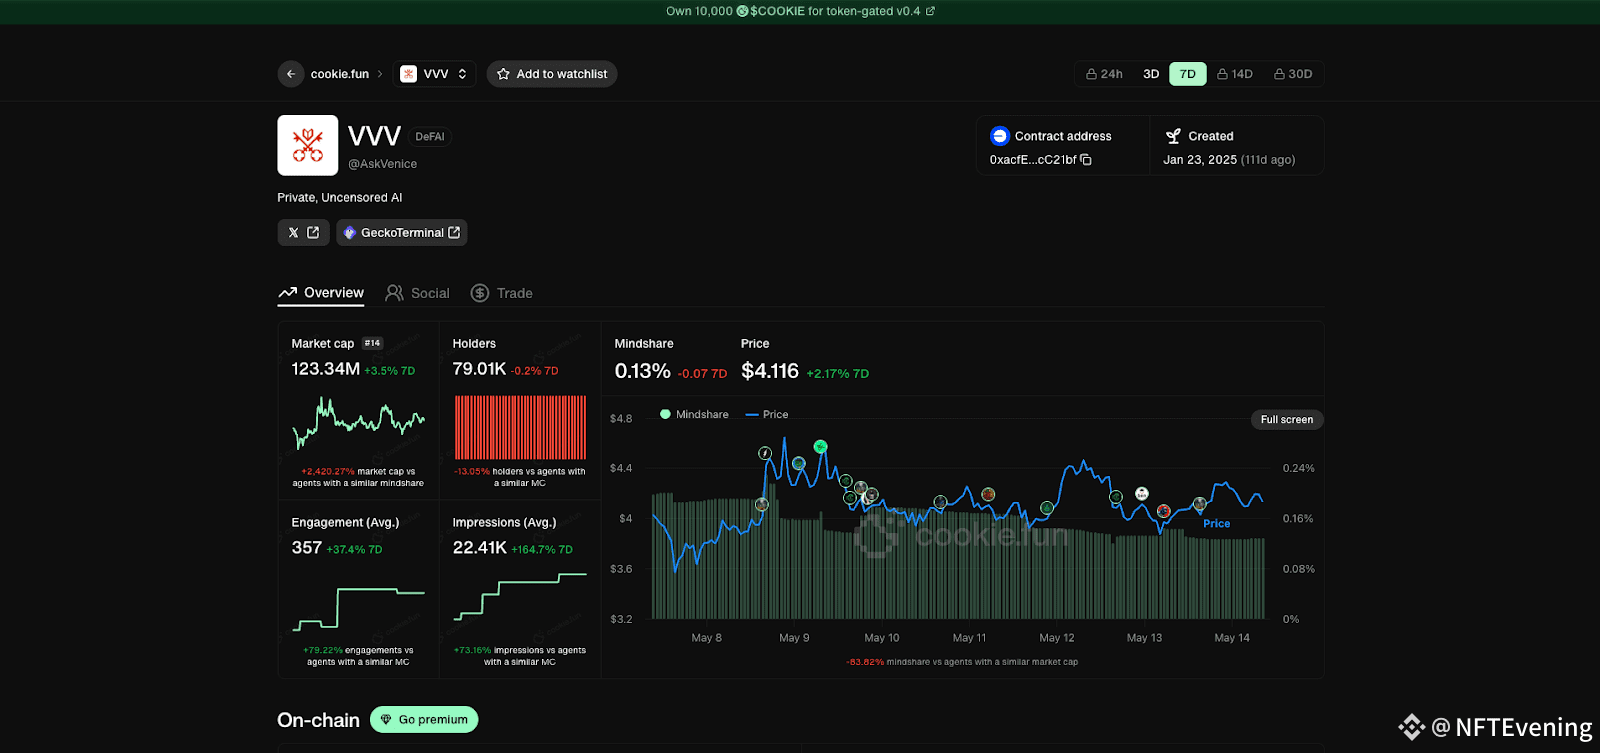The height and width of the screenshot is (753, 1600).
Task: Click the DeFAI category tag
Action: tap(430, 137)
